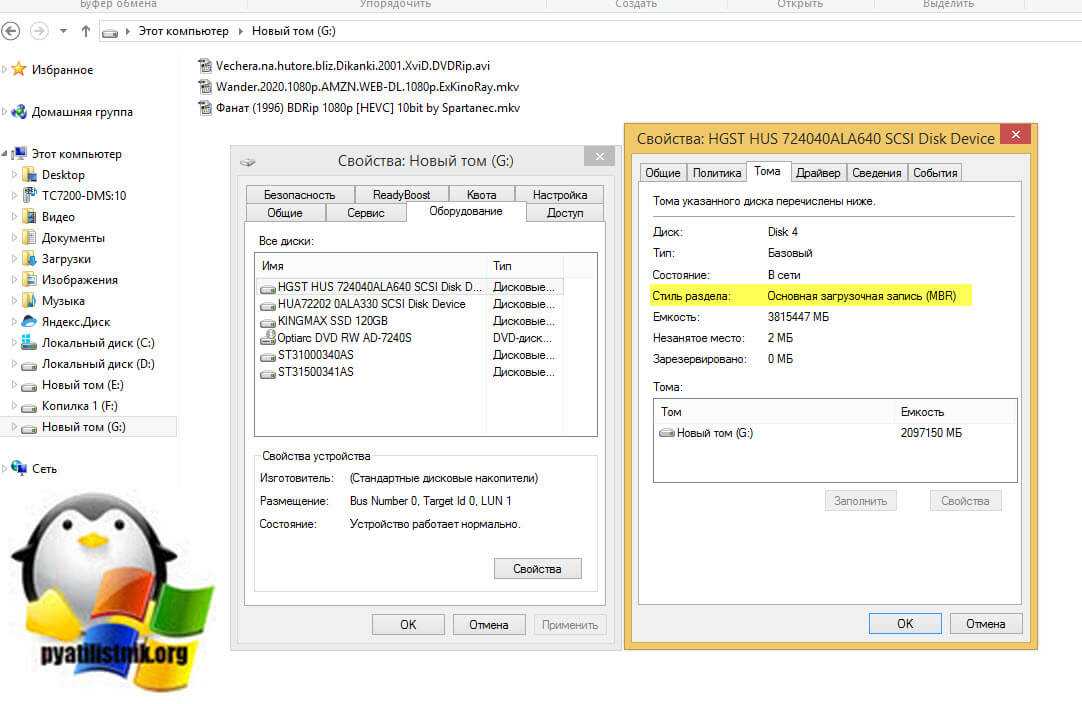Viewport: 1082px width, 704px height.
Task: Click the Свойства button under device properties
Action: pyautogui.click(x=537, y=569)
